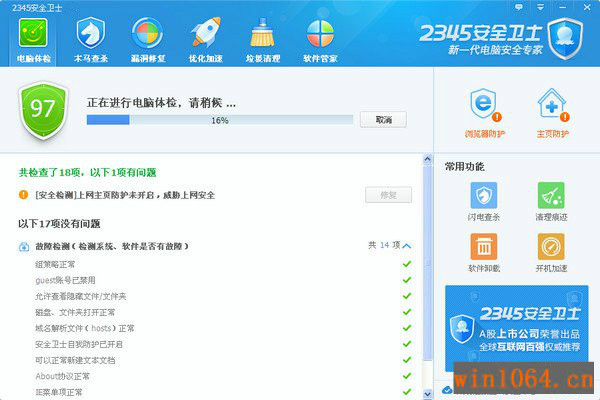Click the 修复 button for homepage protection

[388, 195]
